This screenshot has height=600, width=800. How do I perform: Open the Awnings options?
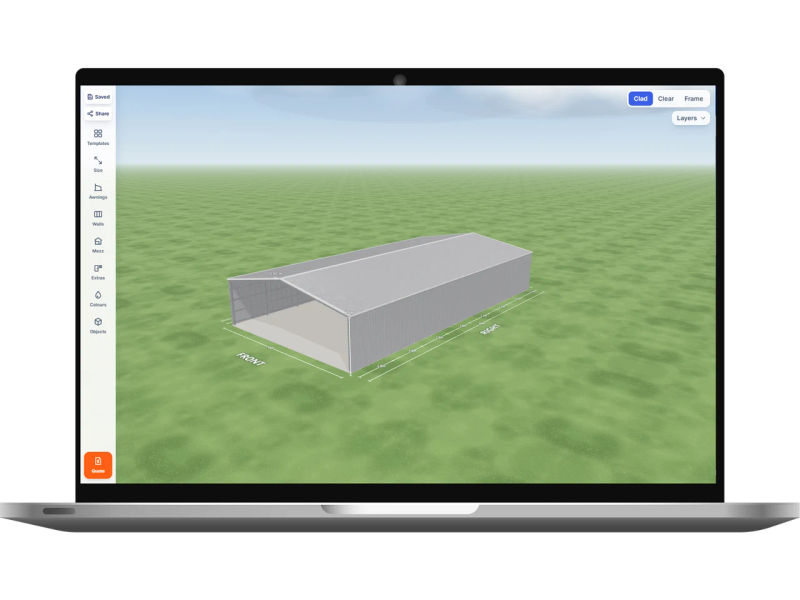coord(98,191)
